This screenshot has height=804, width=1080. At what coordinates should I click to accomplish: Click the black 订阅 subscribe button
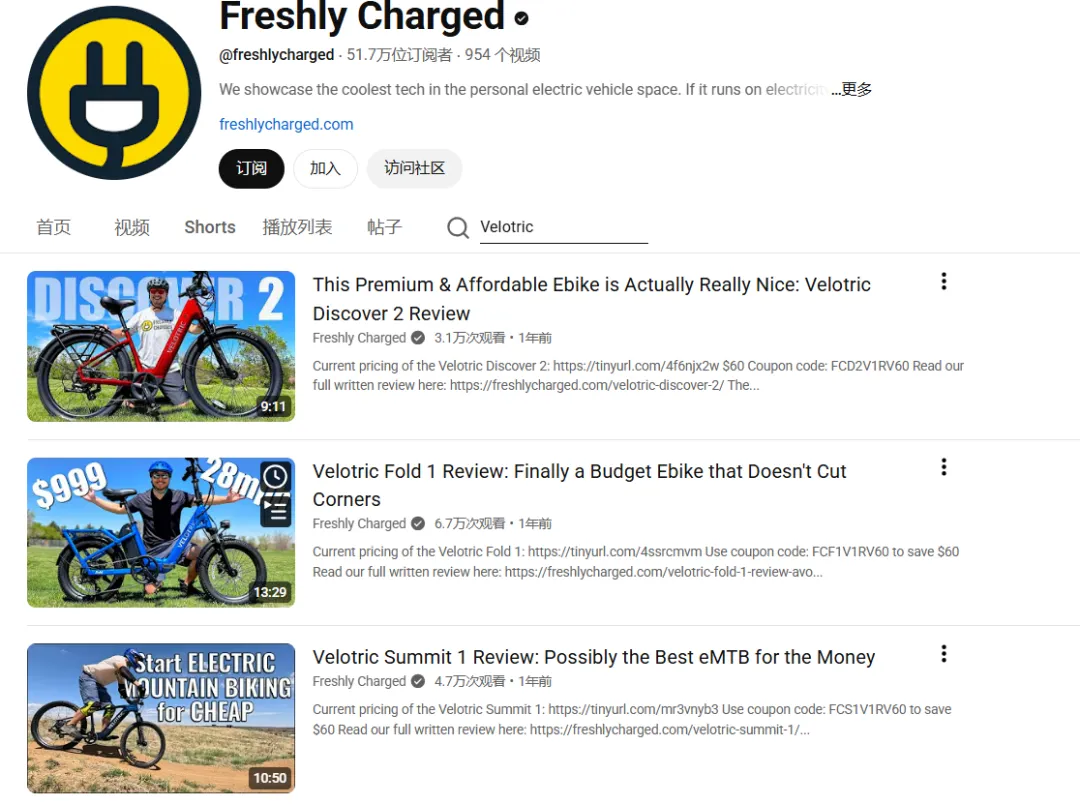coord(251,169)
